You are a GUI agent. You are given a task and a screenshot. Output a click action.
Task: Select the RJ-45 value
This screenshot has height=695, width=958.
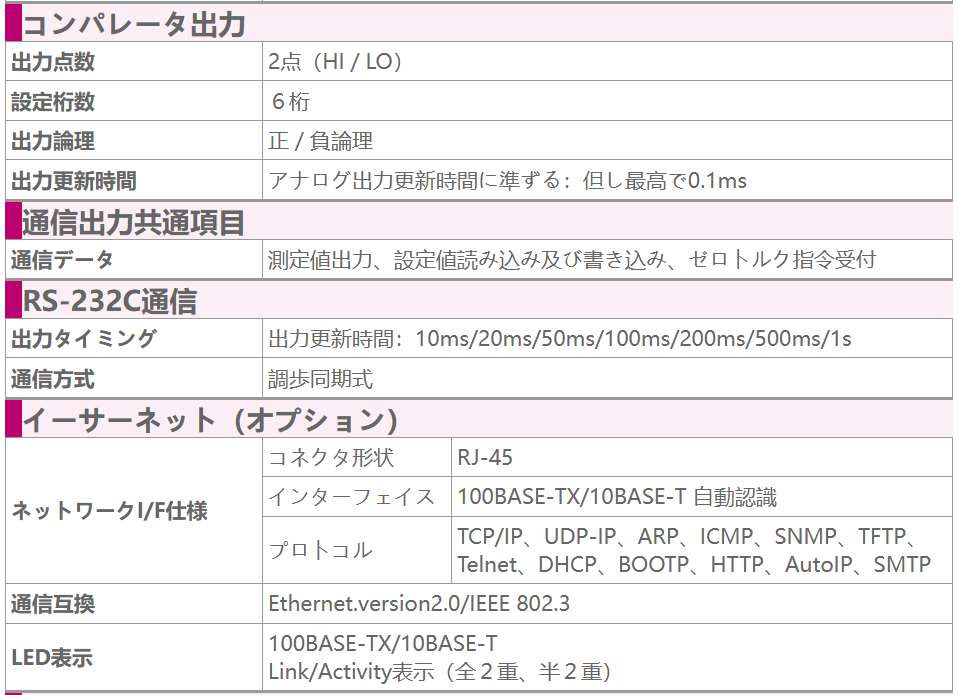[x=485, y=457]
